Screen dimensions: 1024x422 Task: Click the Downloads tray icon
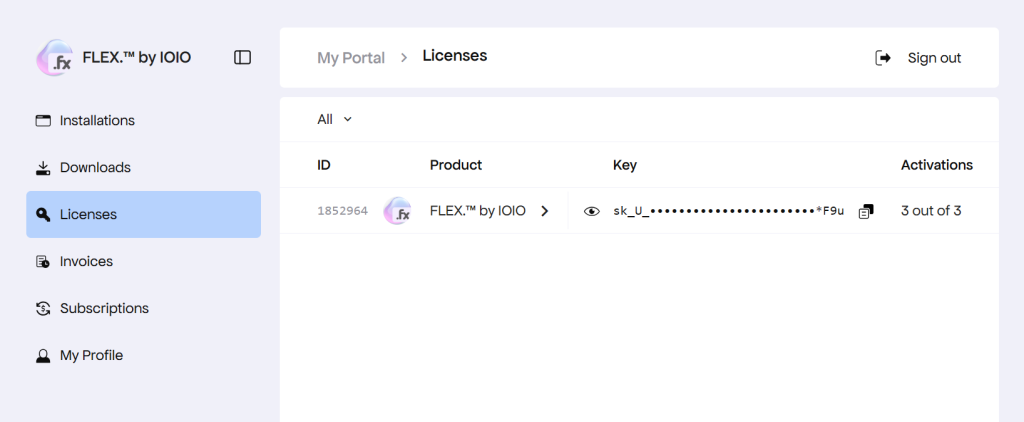coord(43,168)
